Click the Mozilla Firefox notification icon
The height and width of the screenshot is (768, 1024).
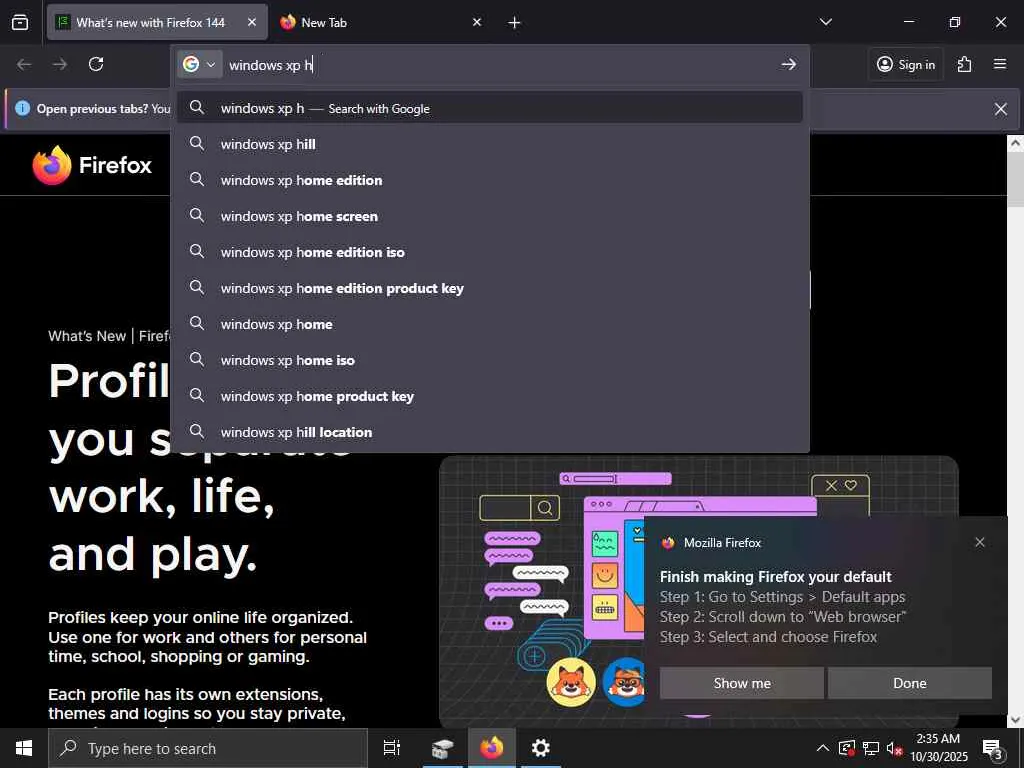click(x=667, y=543)
